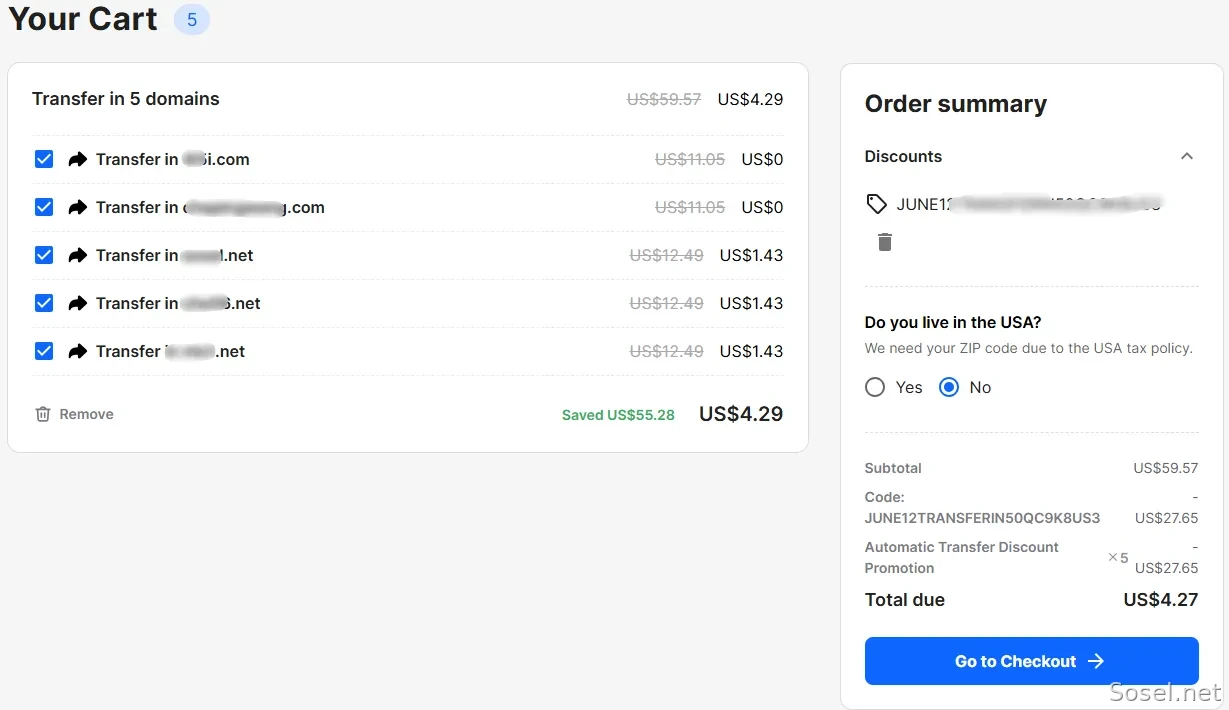
Task: Toggle the checkbox for the last .net domain
Action: (44, 351)
